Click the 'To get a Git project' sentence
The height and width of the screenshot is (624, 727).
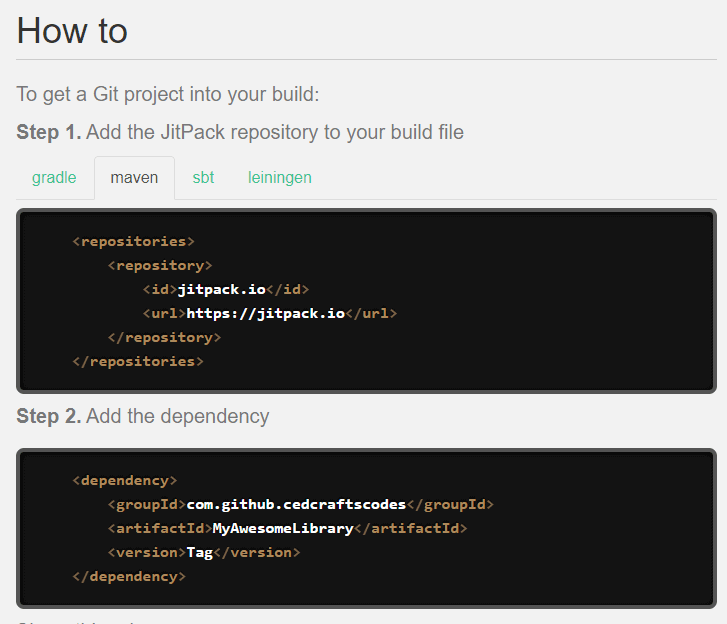[x=167, y=95]
